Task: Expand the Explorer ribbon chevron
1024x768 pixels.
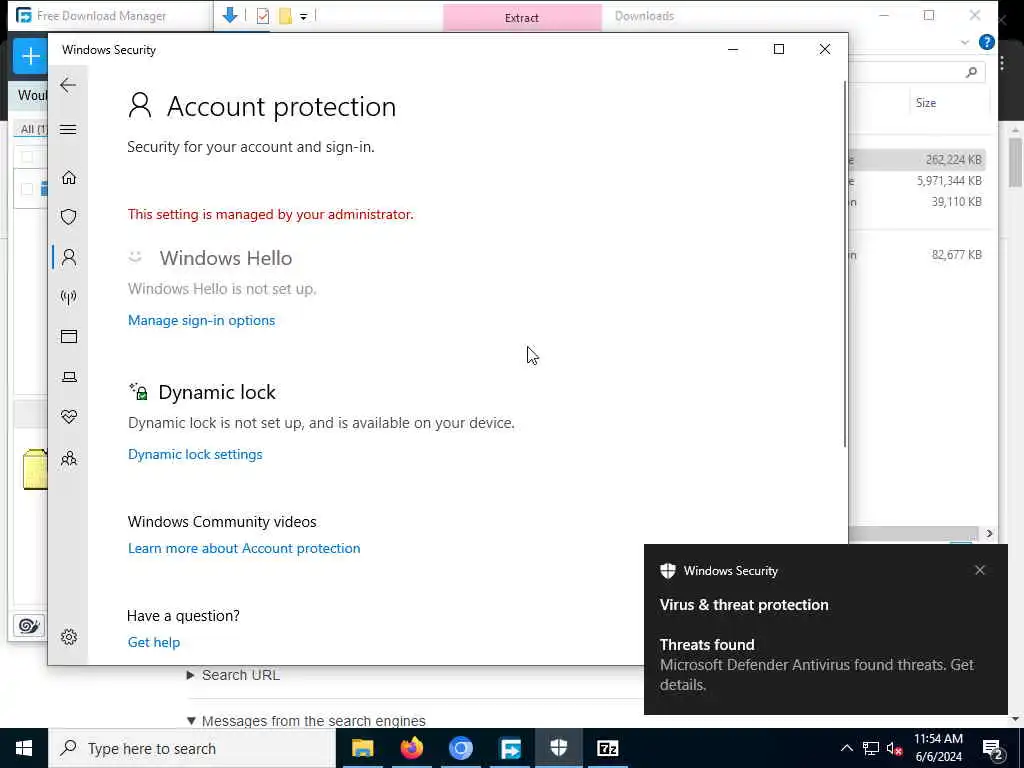Action: [965, 42]
